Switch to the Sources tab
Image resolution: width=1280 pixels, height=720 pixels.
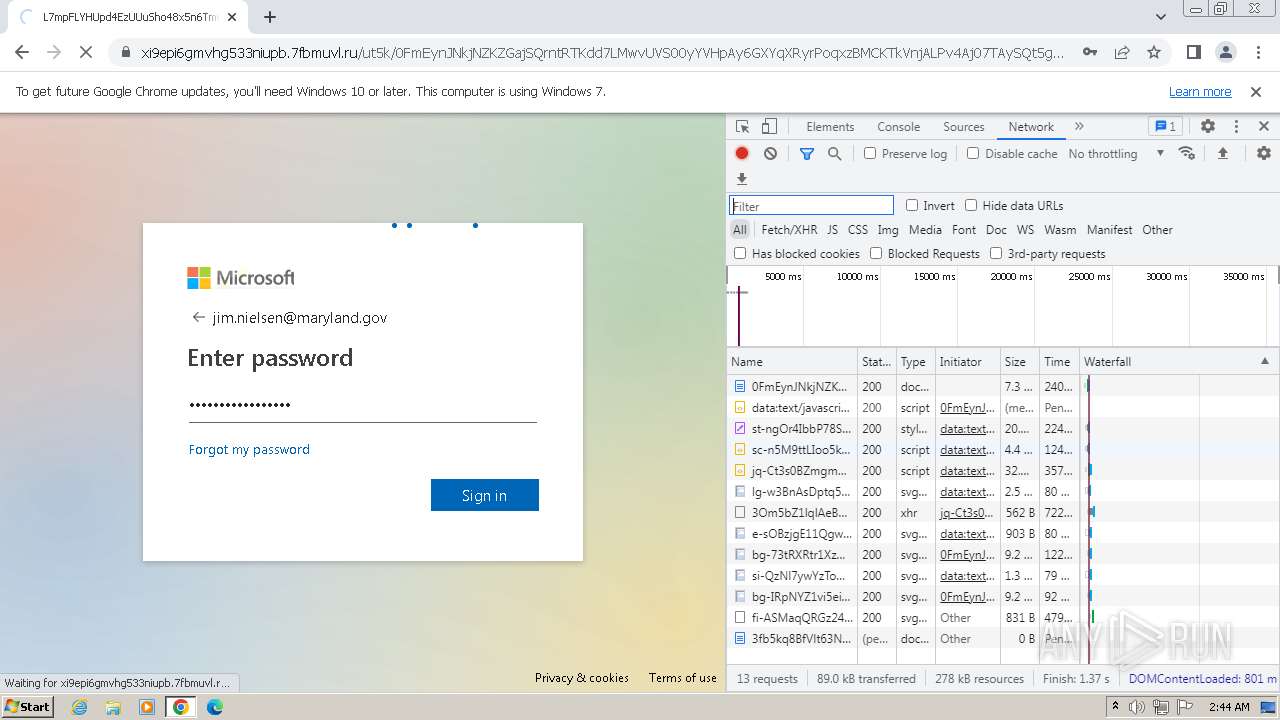click(964, 127)
